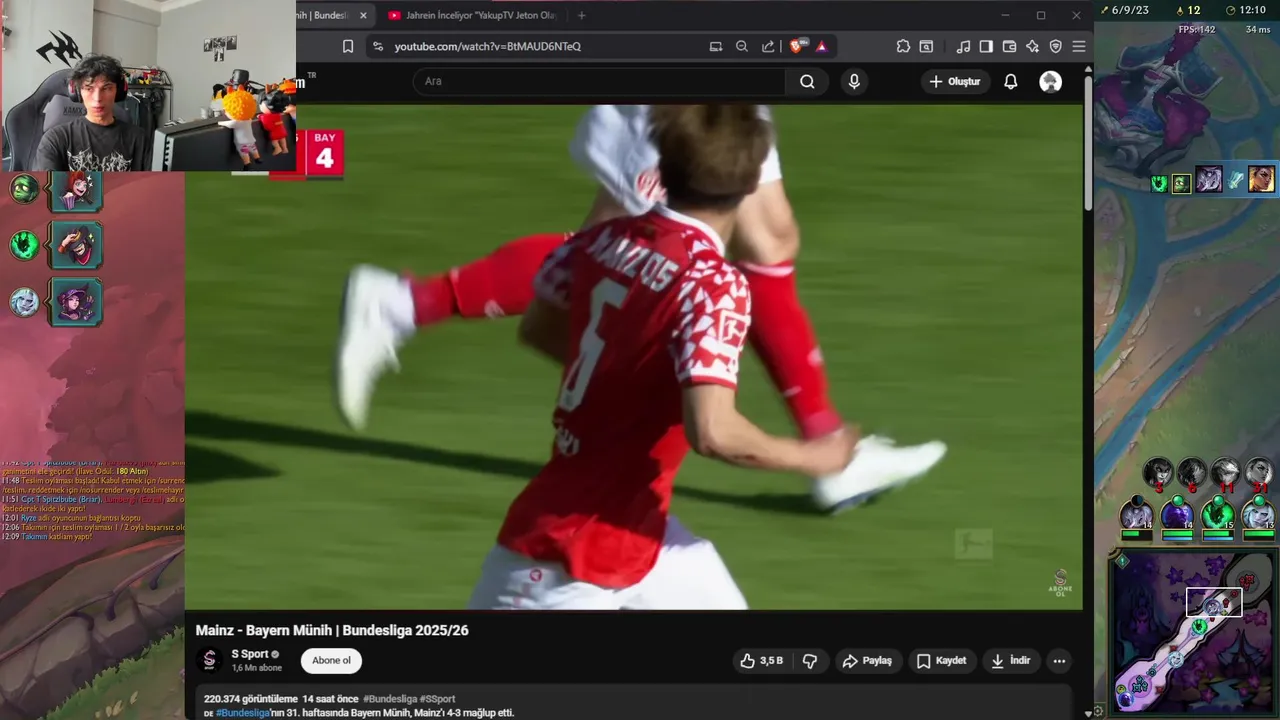Click the in-game clock showing 12:10
This screenshot has width=1280, height=720.
click(x=1252, y=10)
